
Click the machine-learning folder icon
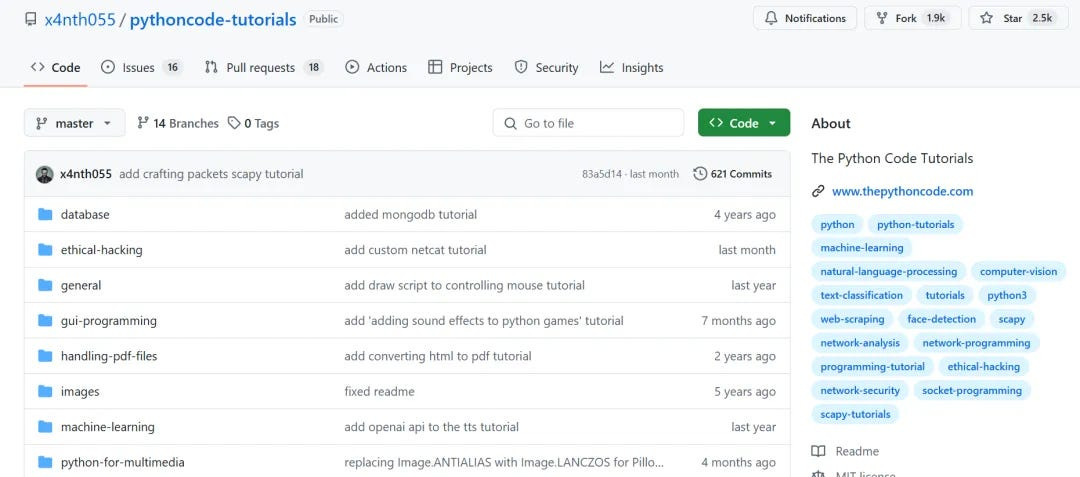tap(45, 427)
